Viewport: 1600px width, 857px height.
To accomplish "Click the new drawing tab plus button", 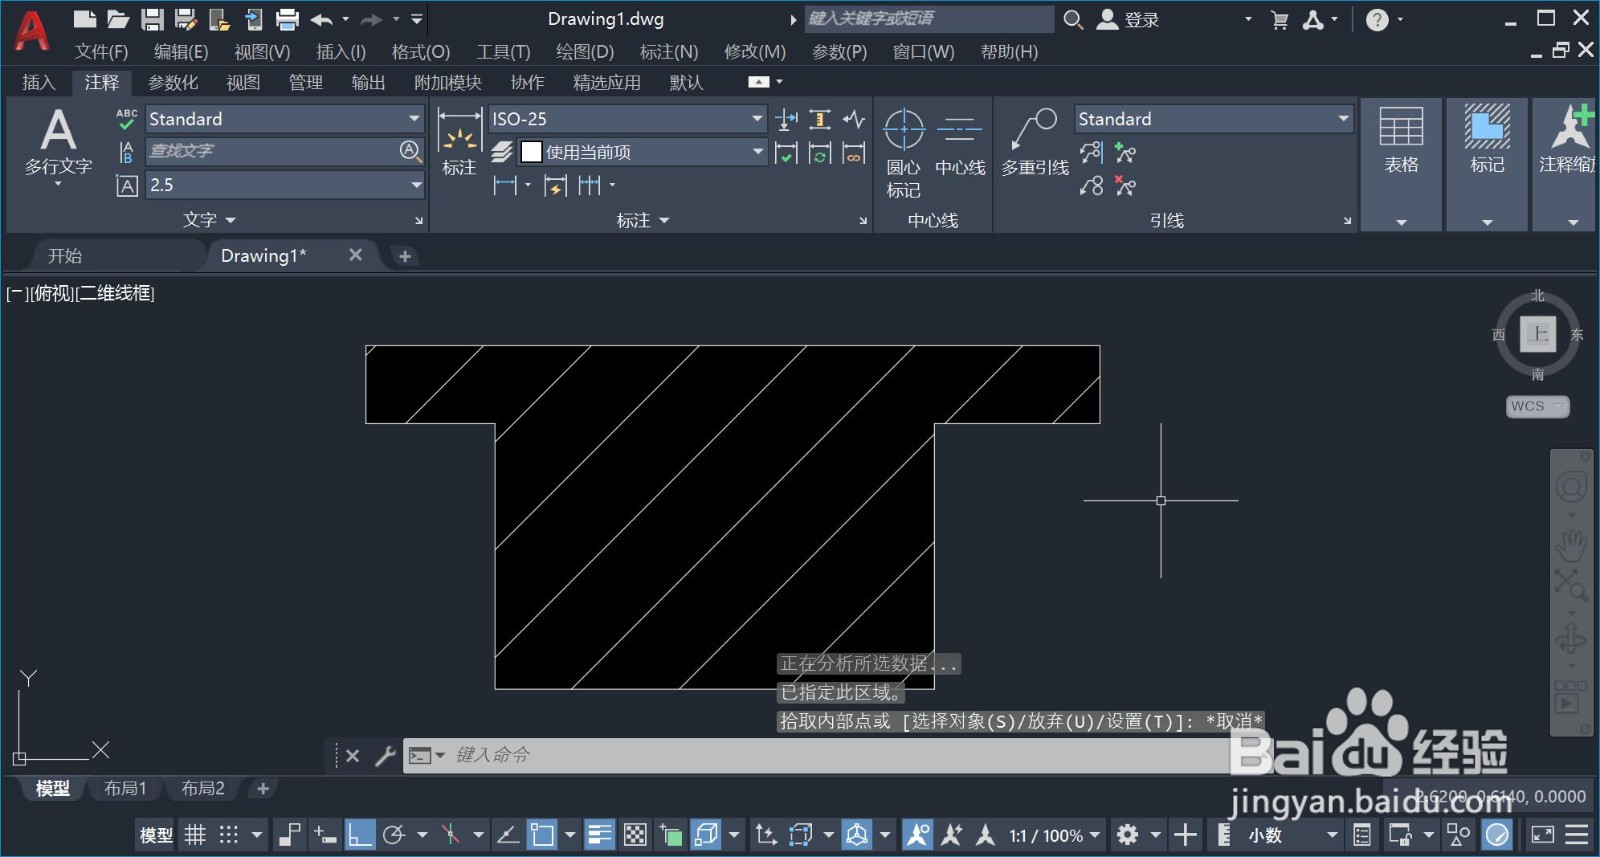I will (405, 256).
